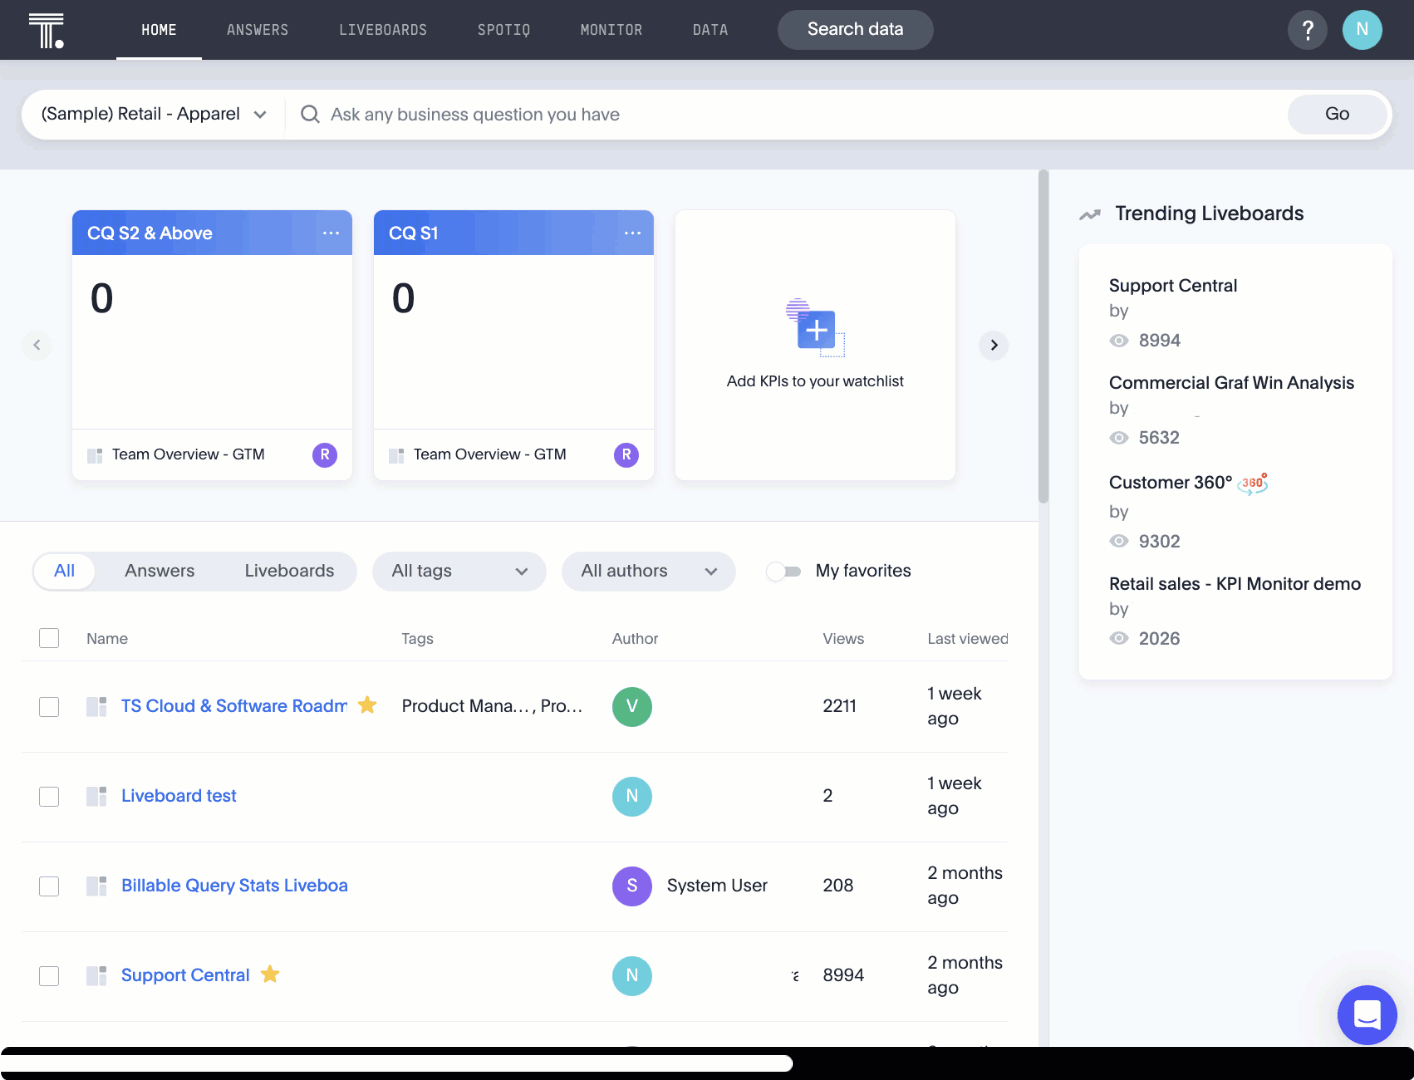Unfavorite TS Cloud & Software Roadmap via its star
The height and width of the screenshot is (1080, 1414).
point(368,705)
